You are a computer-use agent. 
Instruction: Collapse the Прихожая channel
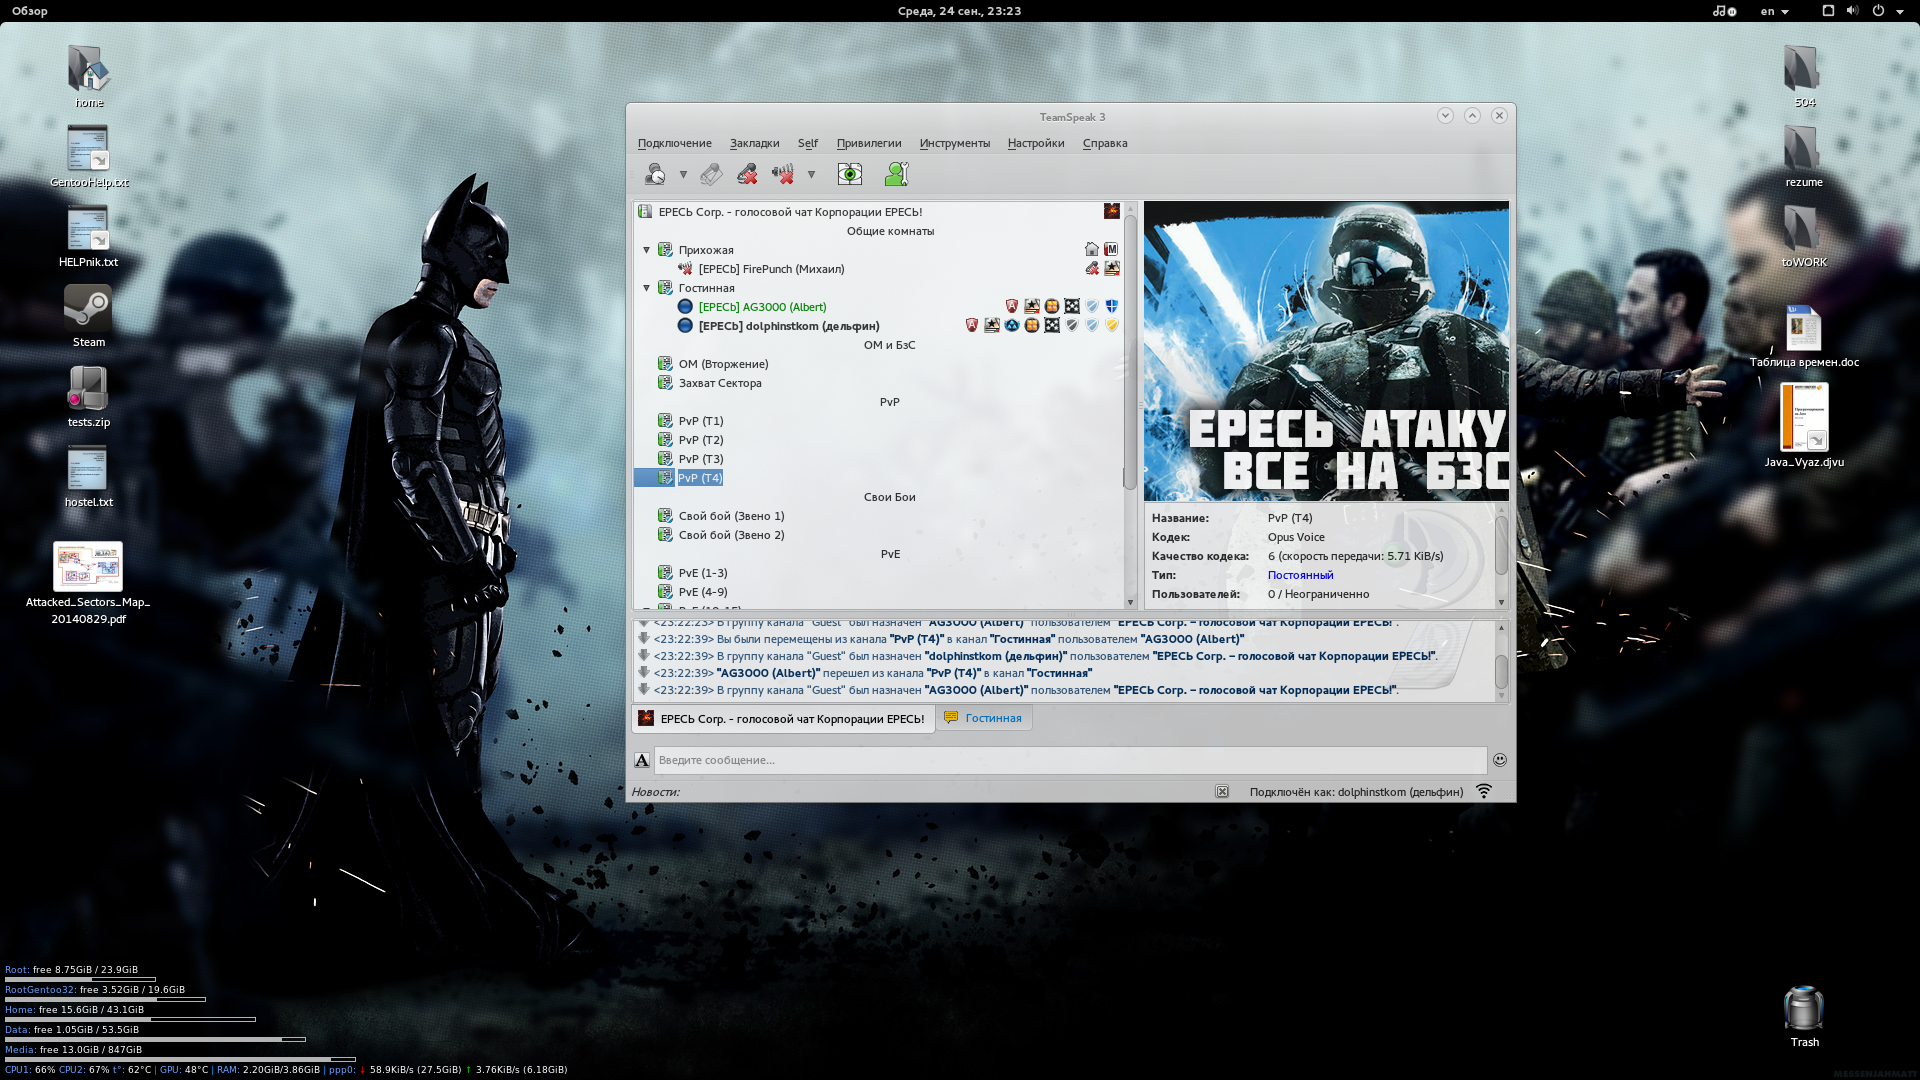pos(646,250)
